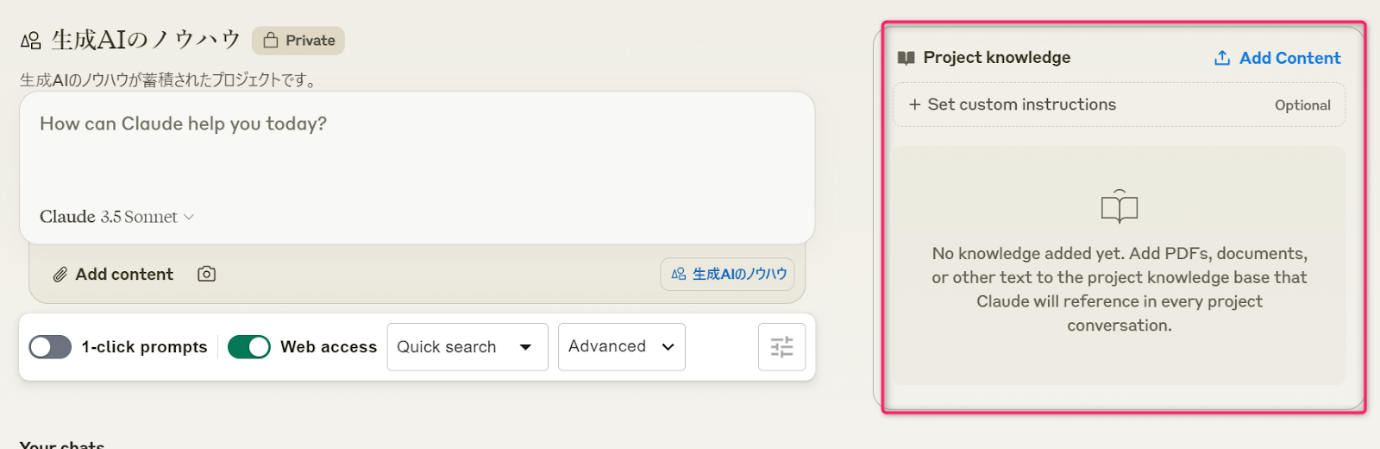Click the paperclip Add content icon
Image resolution: width=1380 pixels, height=449 pixels.
[60, 274]
